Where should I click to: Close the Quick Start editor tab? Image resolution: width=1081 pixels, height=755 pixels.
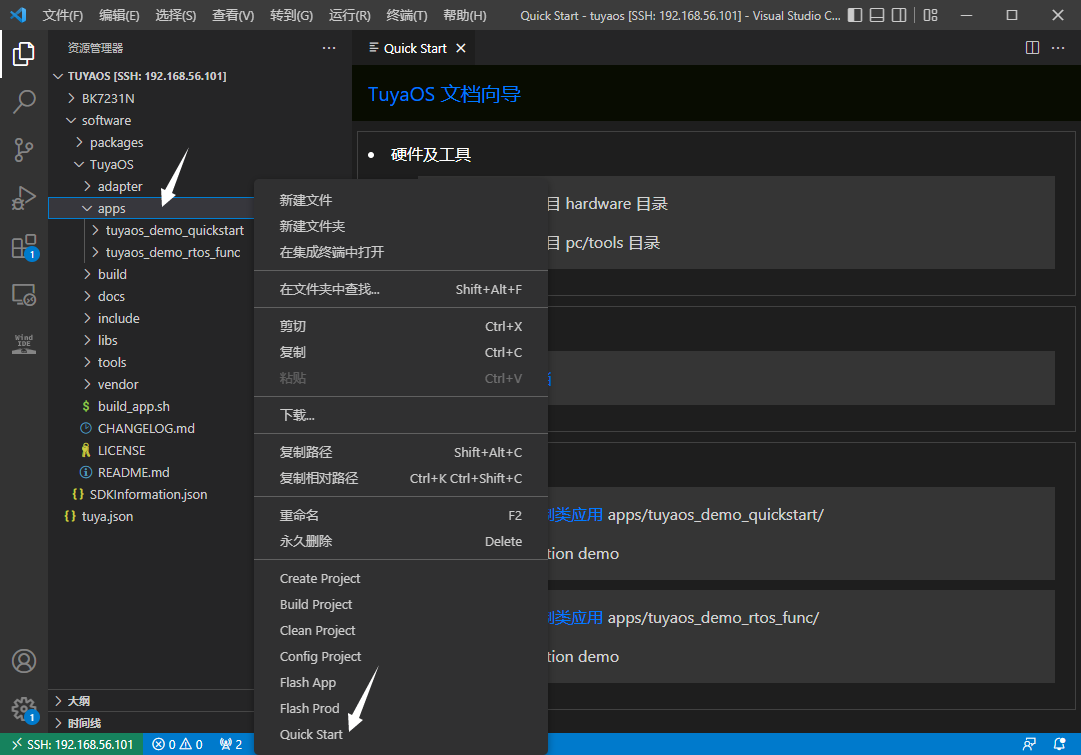[x=461, y=48]
